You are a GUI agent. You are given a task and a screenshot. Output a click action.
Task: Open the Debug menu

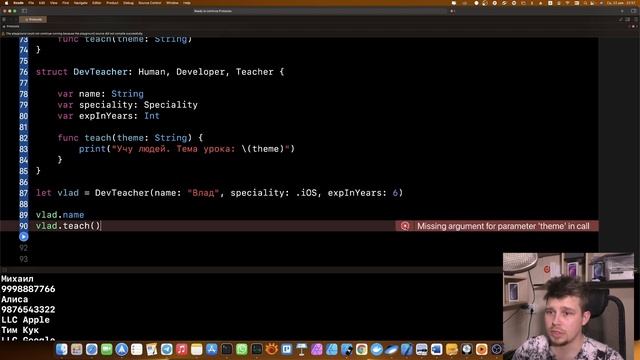128,3
